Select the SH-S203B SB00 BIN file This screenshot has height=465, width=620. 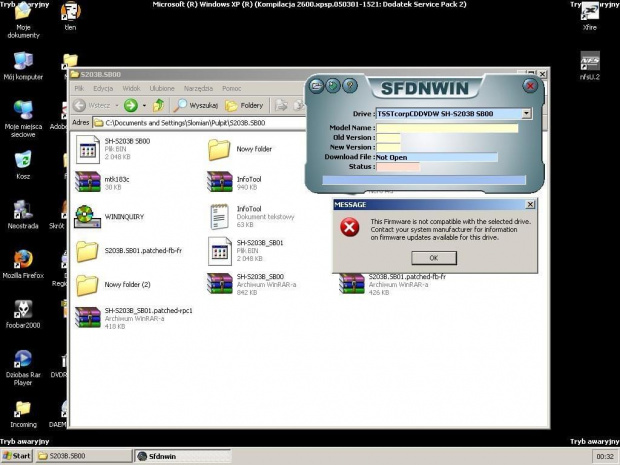pyautogui.click(x=113, y=149)
